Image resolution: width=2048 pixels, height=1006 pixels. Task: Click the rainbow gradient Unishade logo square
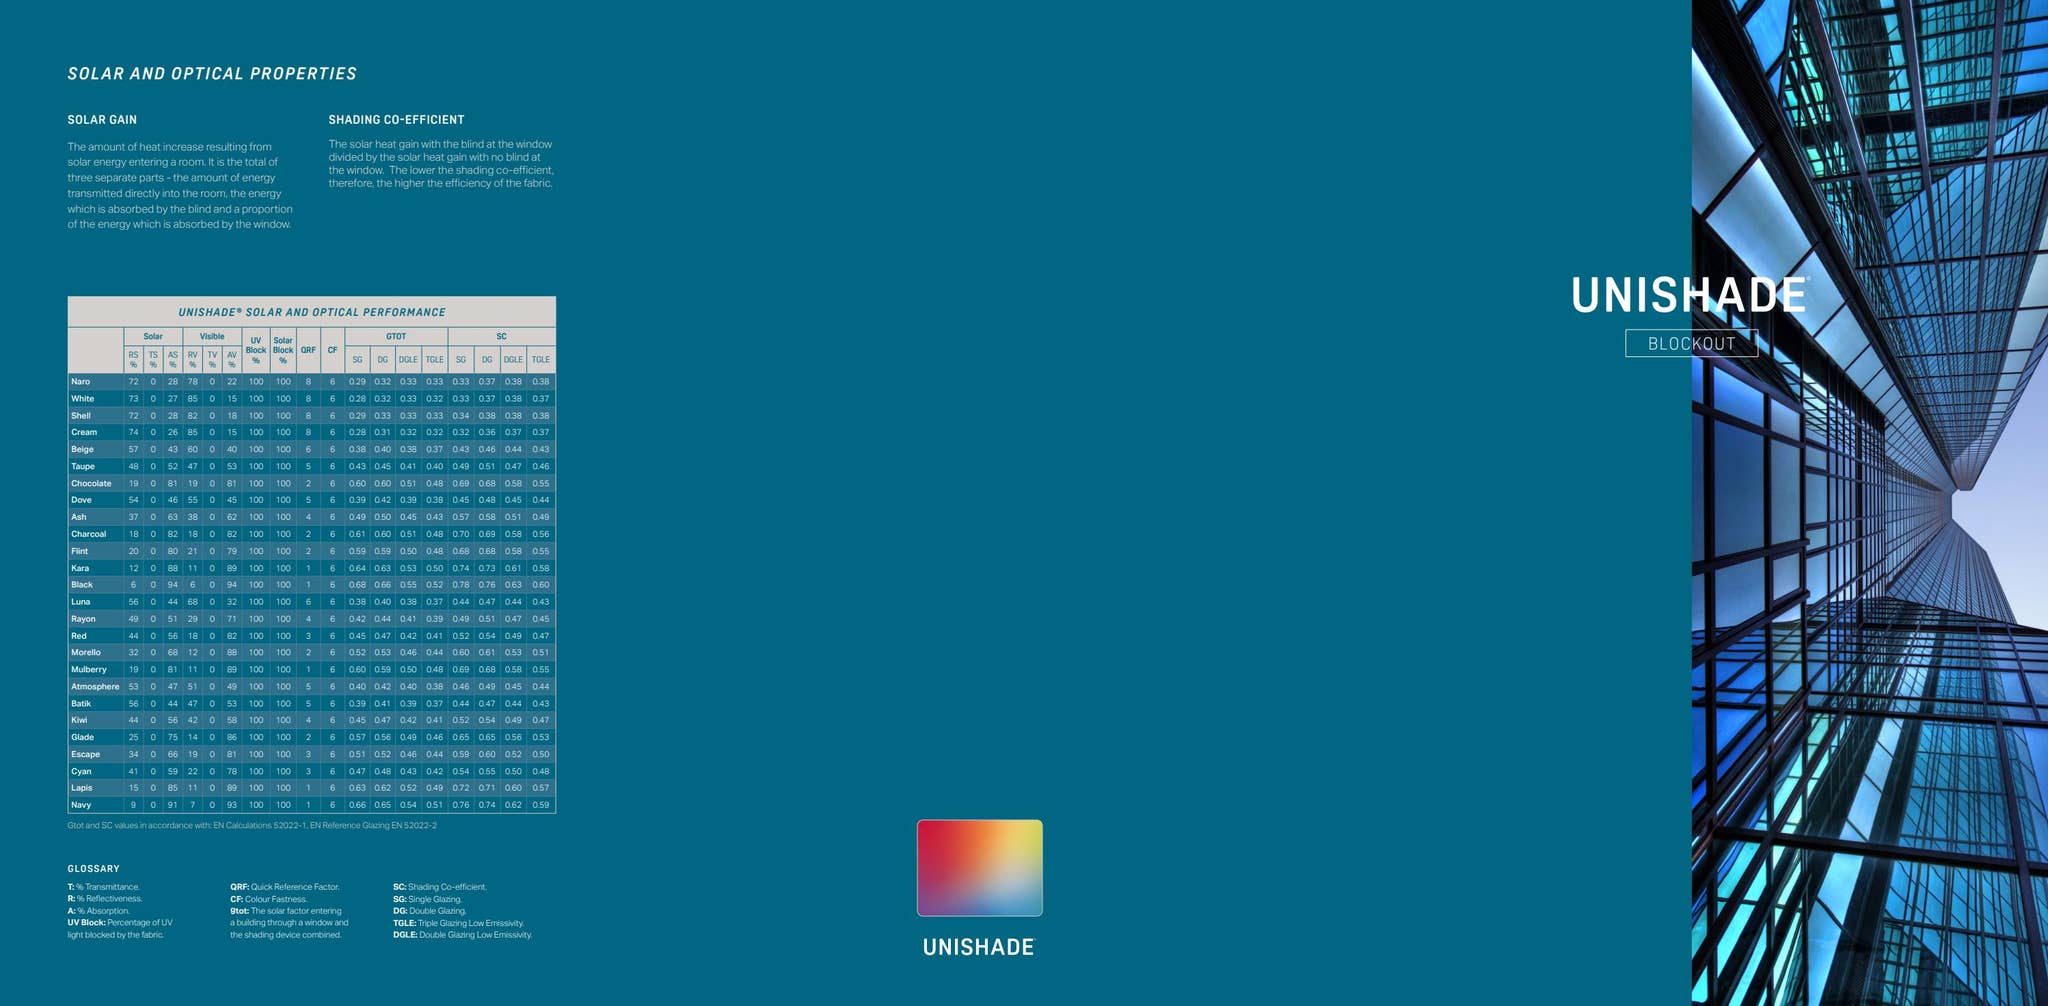(979, 867)
